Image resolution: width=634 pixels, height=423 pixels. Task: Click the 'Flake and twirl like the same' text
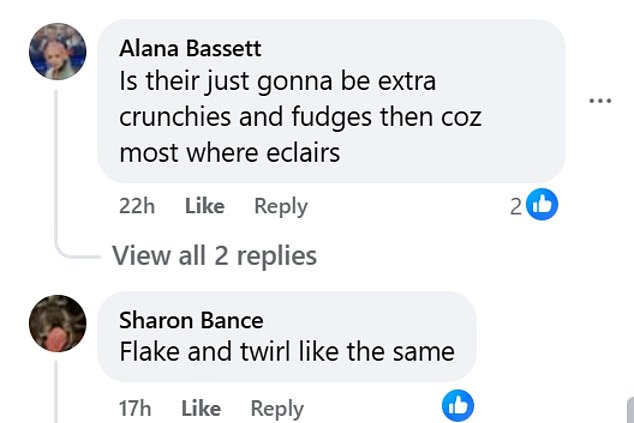(287, 351)
